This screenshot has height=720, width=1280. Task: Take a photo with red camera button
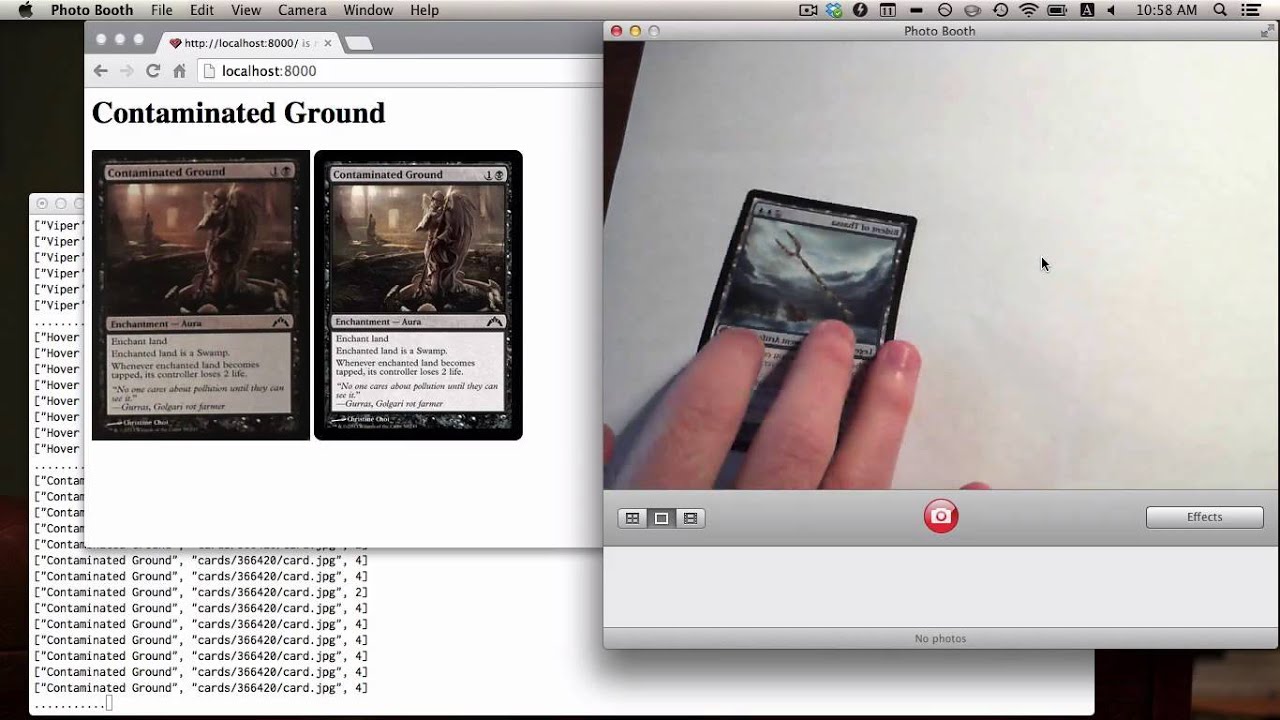coord(940,516)
